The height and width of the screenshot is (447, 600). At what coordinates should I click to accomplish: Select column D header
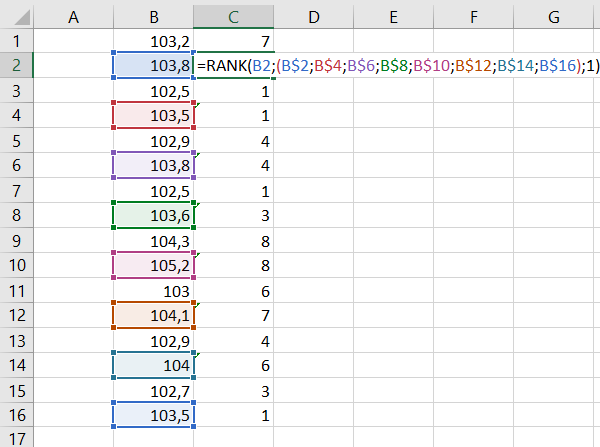click(313, 17)
